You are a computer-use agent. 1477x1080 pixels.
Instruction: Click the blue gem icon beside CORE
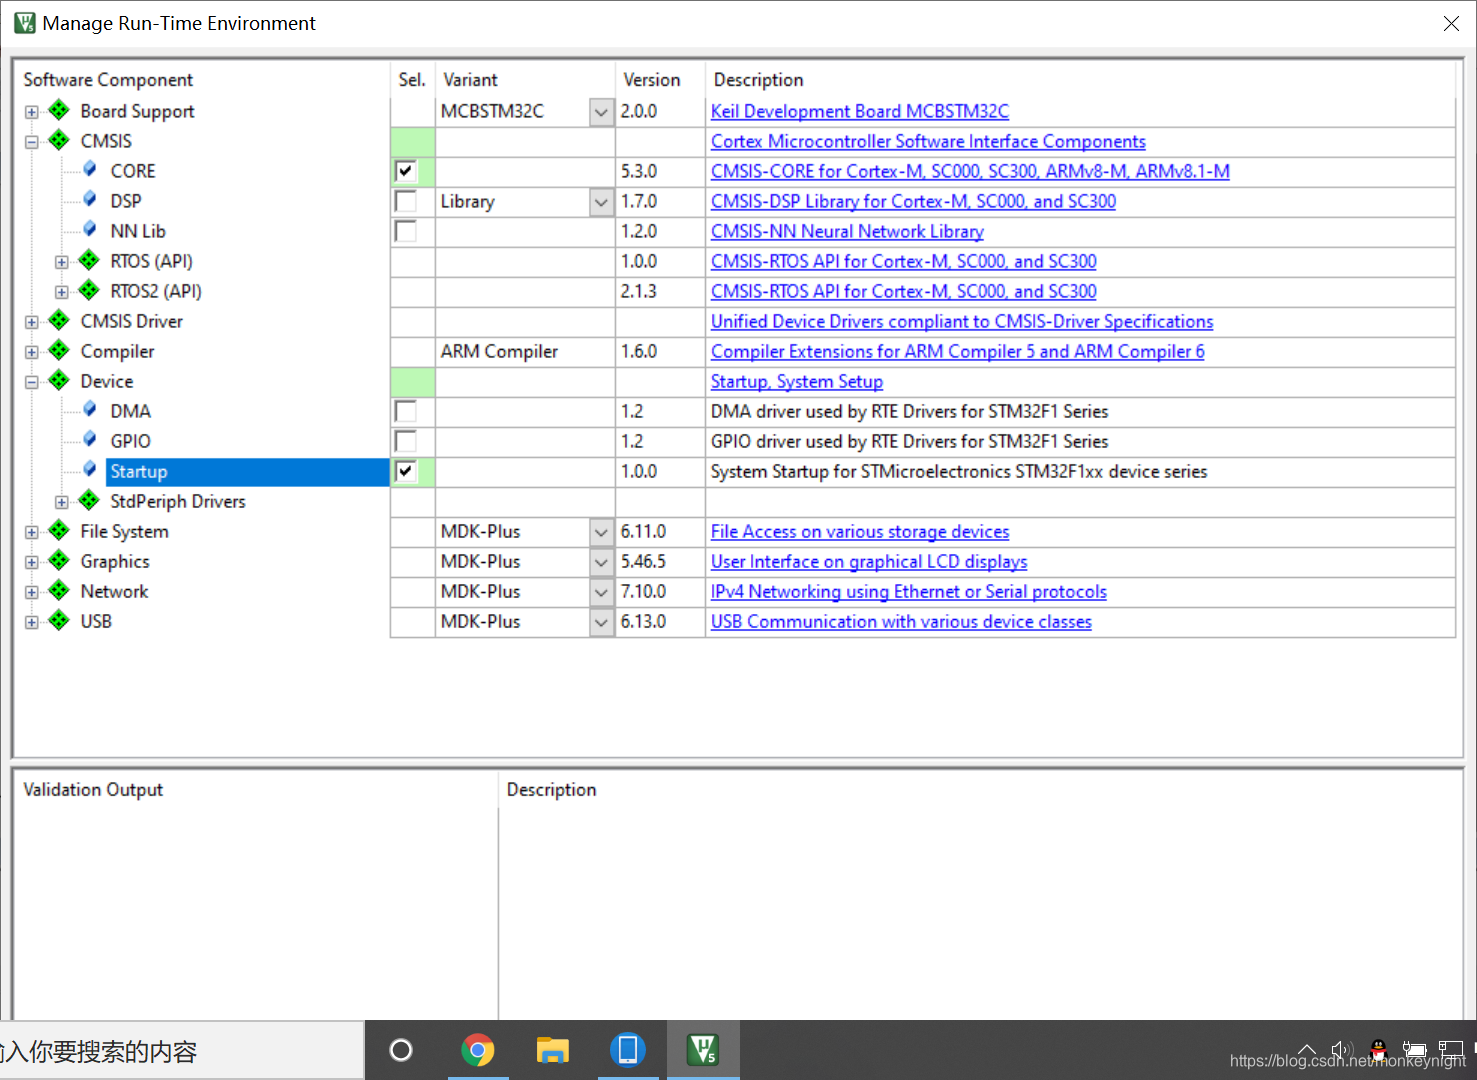pos(90,169)
